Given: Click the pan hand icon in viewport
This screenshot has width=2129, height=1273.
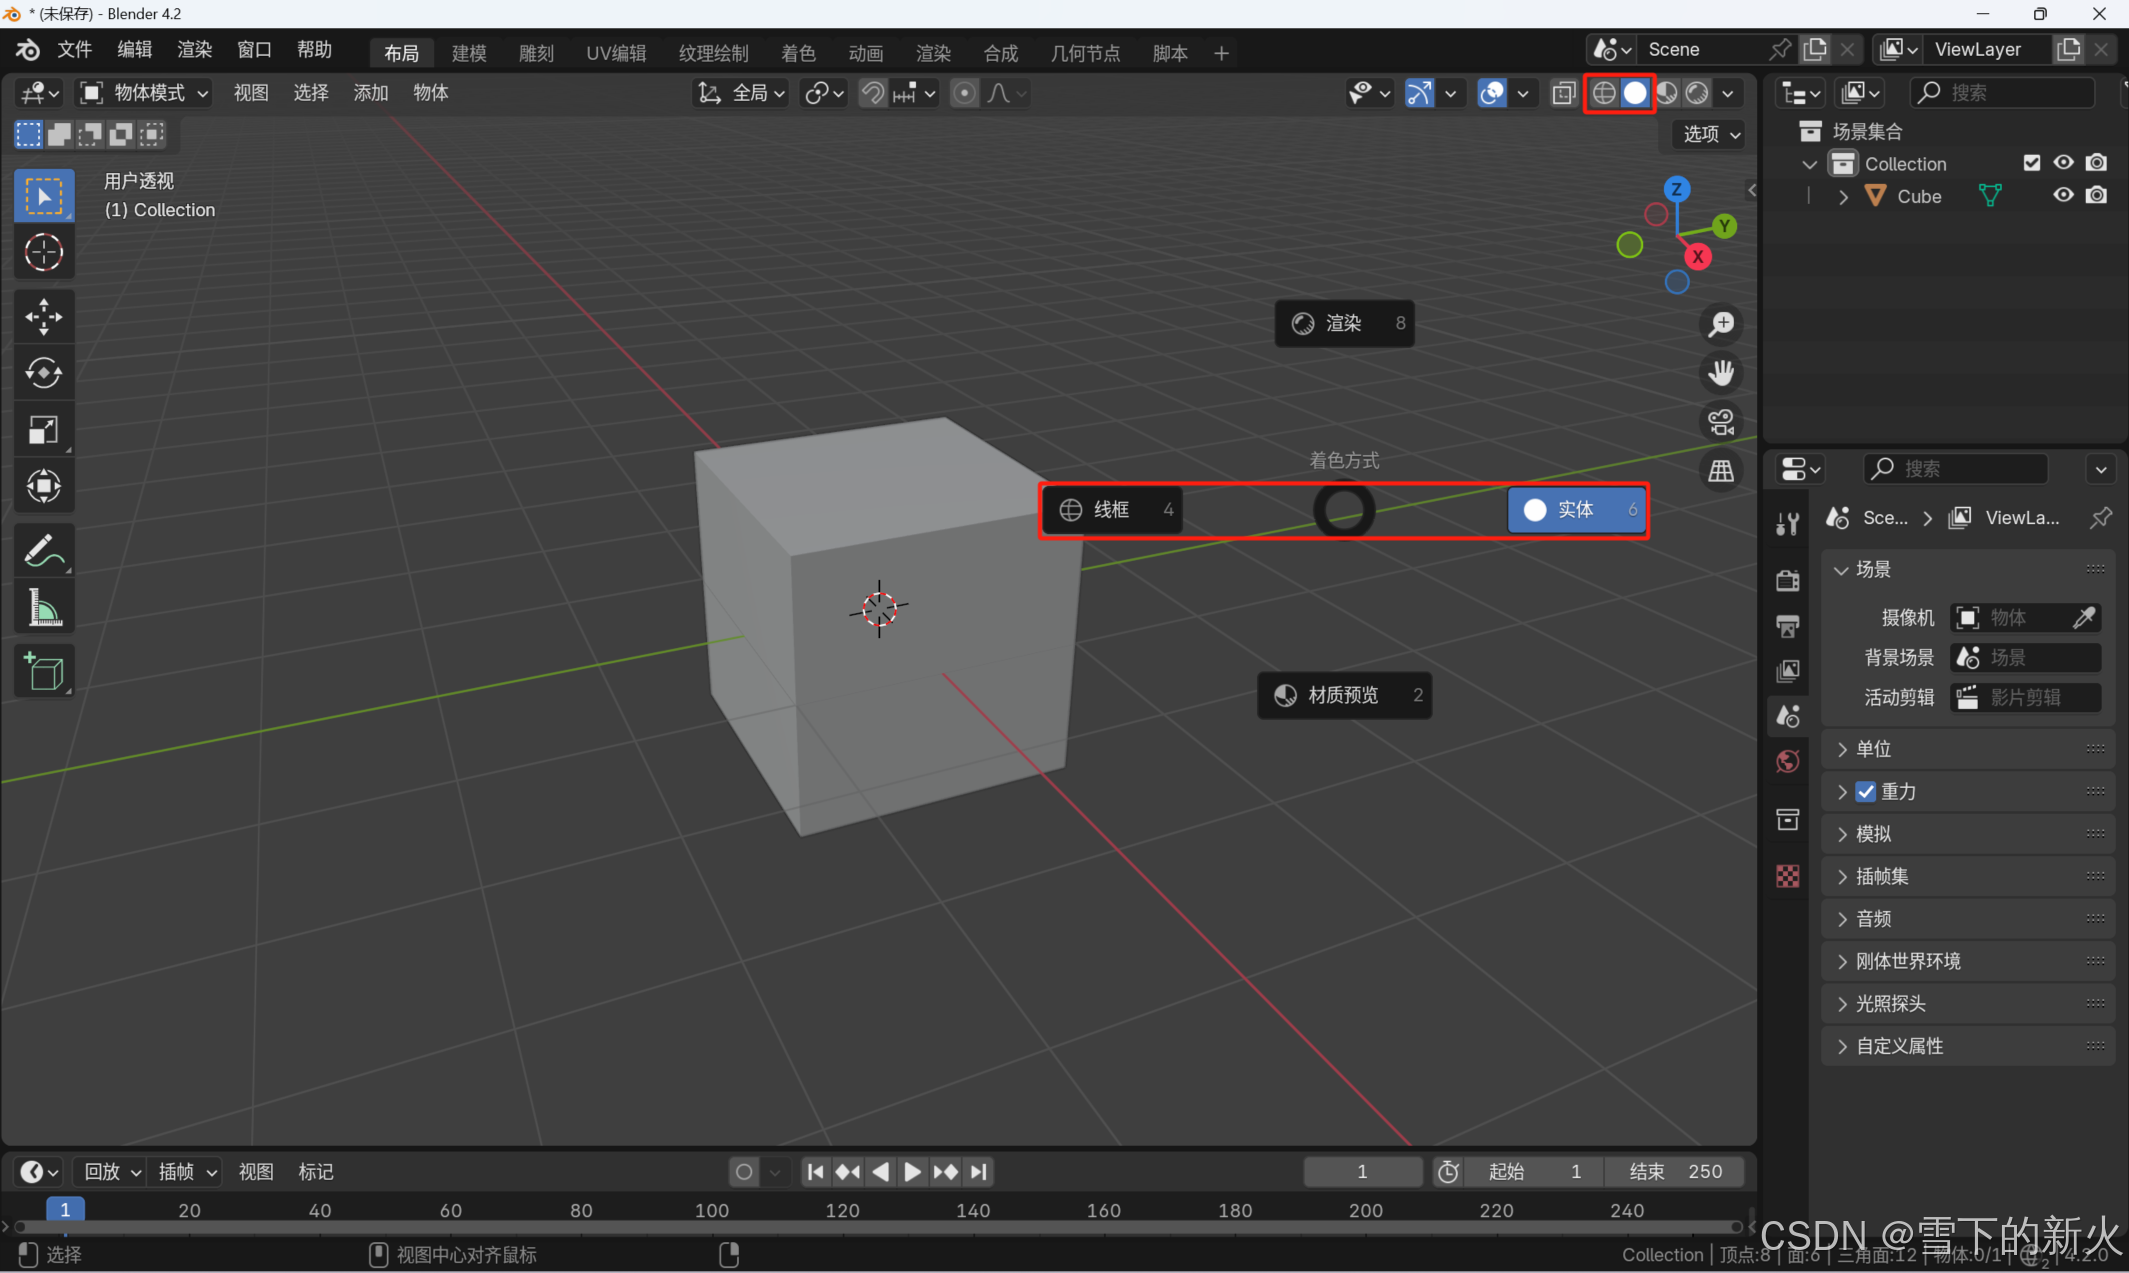Looking at the screenshot, I should 1721,373.
